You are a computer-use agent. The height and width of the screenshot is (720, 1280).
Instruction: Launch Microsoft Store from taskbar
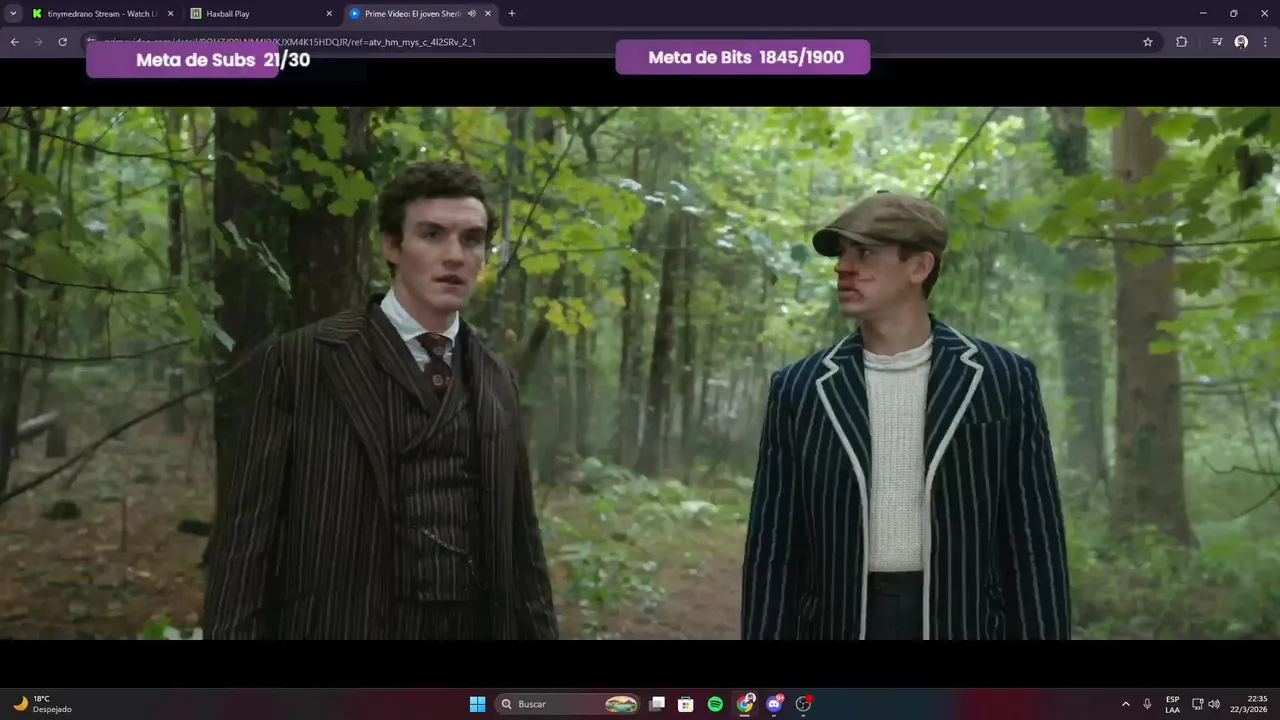coord(686,704)
